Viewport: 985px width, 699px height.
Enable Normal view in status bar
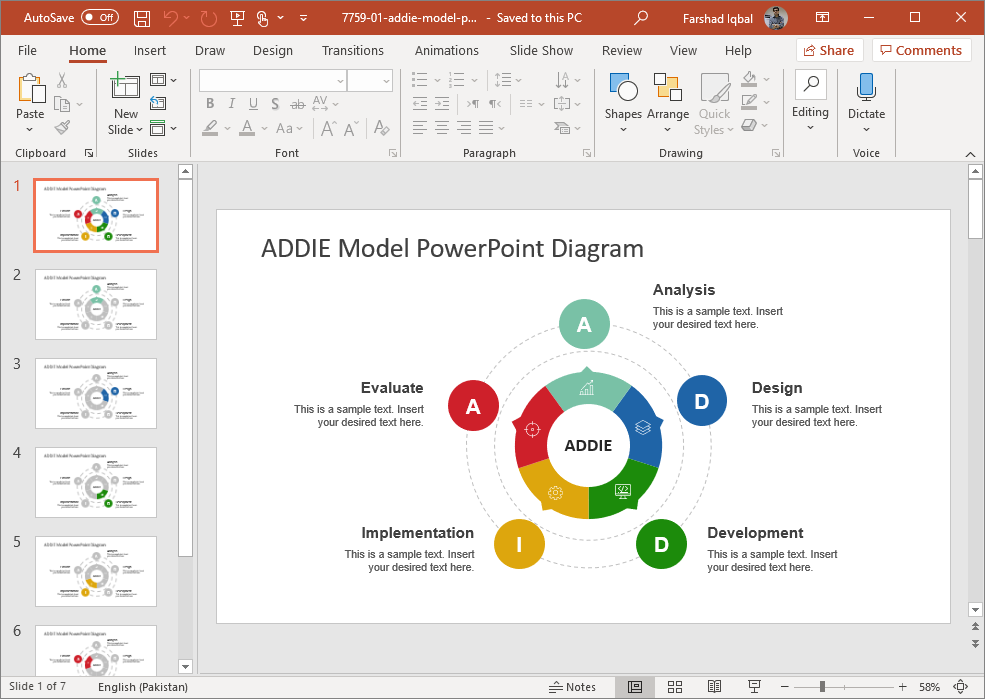[634, 687]
